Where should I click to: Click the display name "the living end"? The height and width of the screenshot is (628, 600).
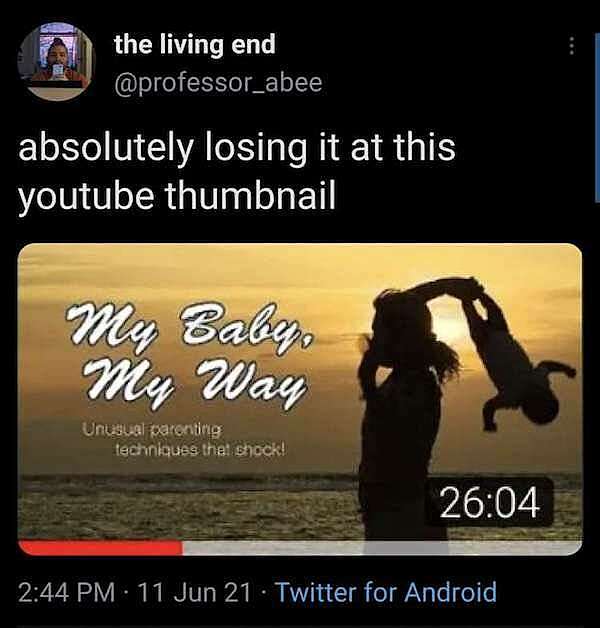tap(195, 45)
